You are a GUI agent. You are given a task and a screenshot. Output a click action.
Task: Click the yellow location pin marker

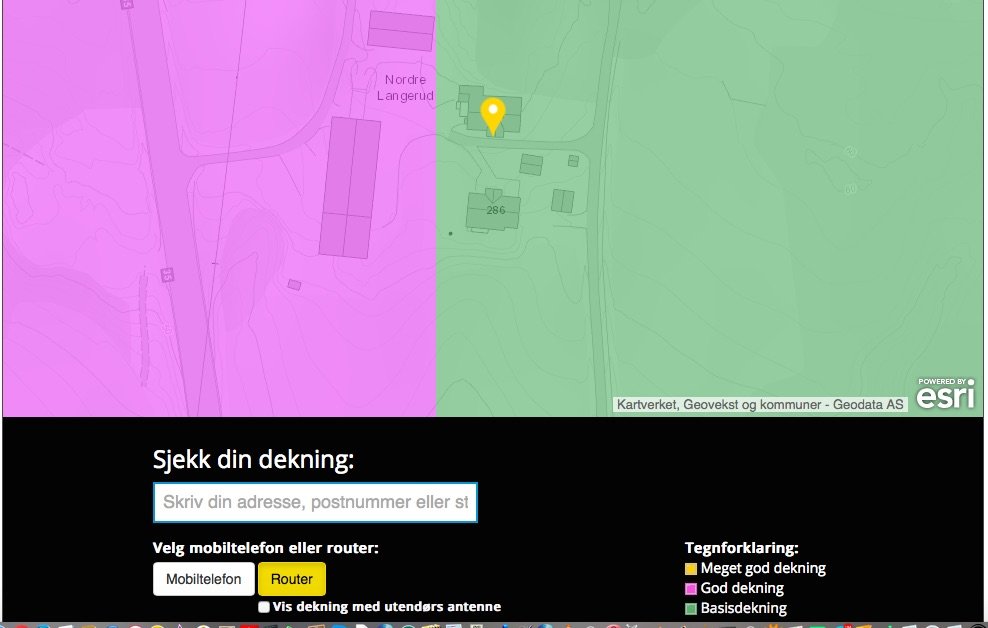pos(493,117)
